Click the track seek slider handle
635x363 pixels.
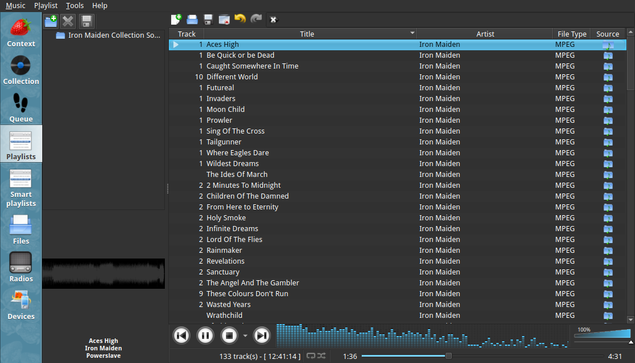point(448,356)
